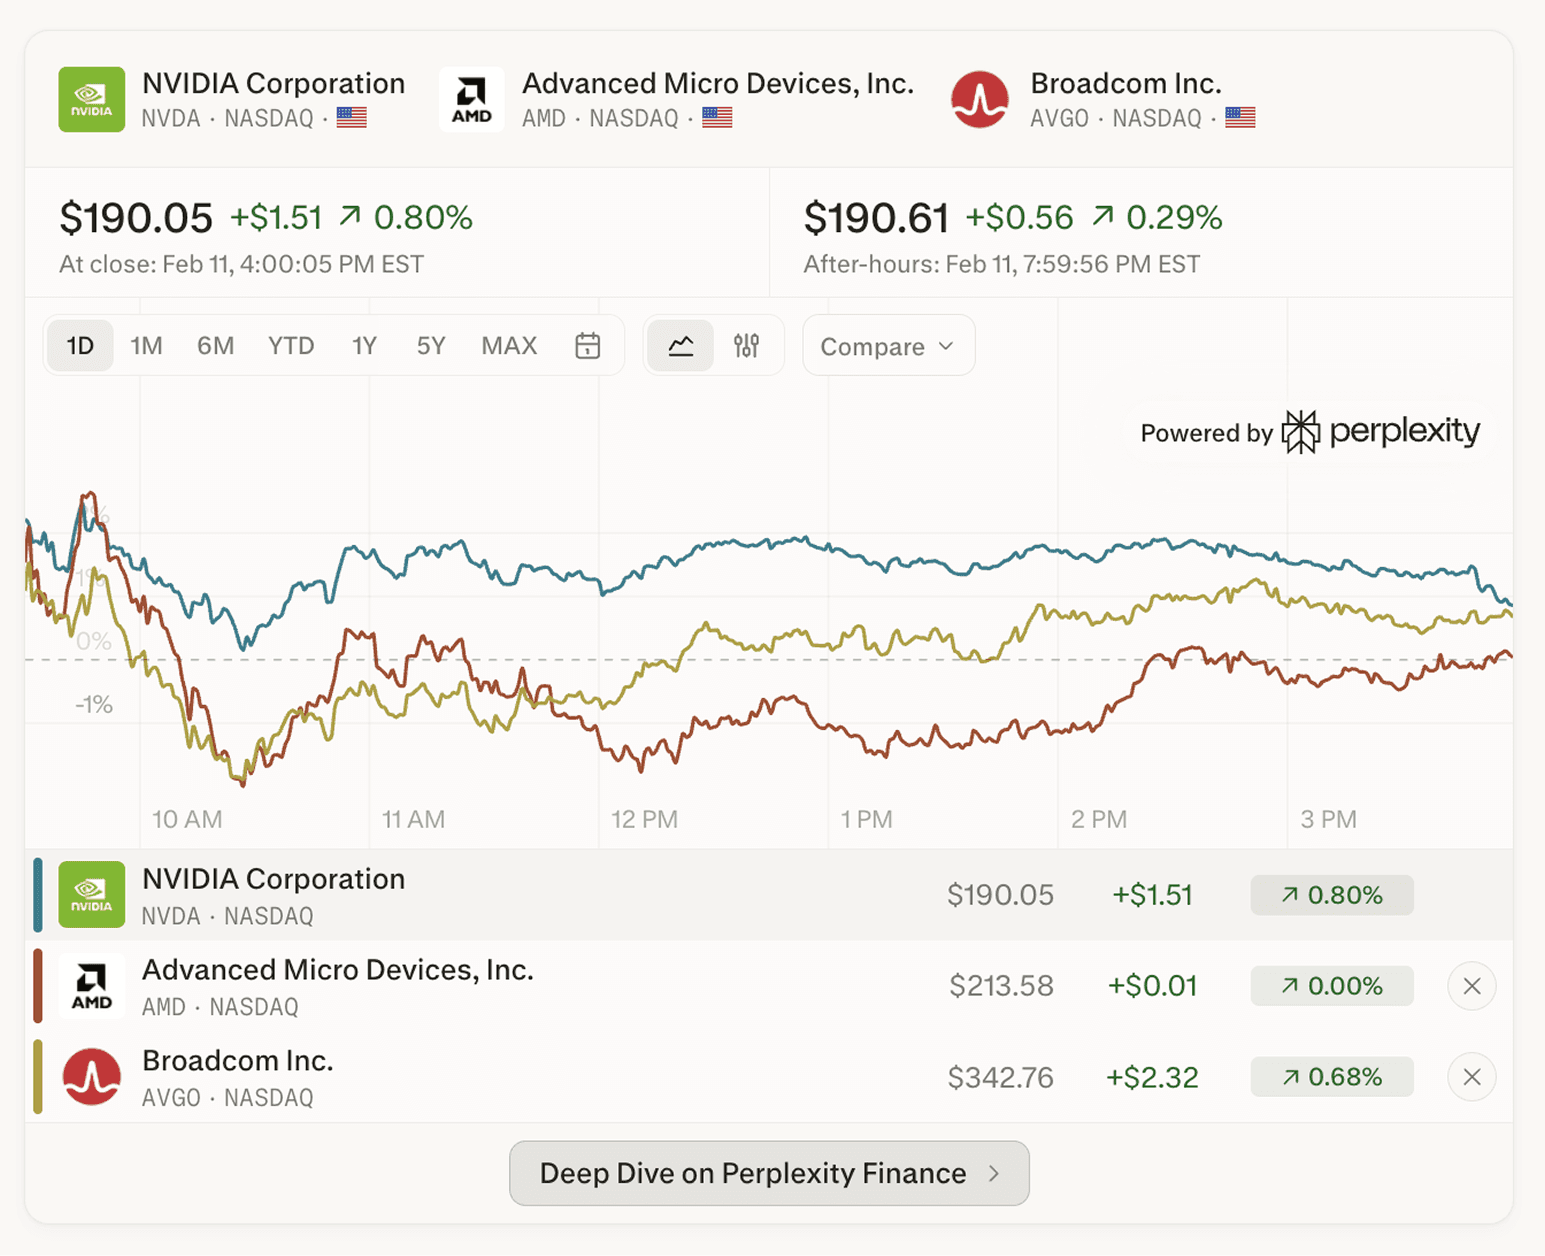The image size is (1545, 1256).
Task: Switch to line chart view
Action: [x=680, y=346]
